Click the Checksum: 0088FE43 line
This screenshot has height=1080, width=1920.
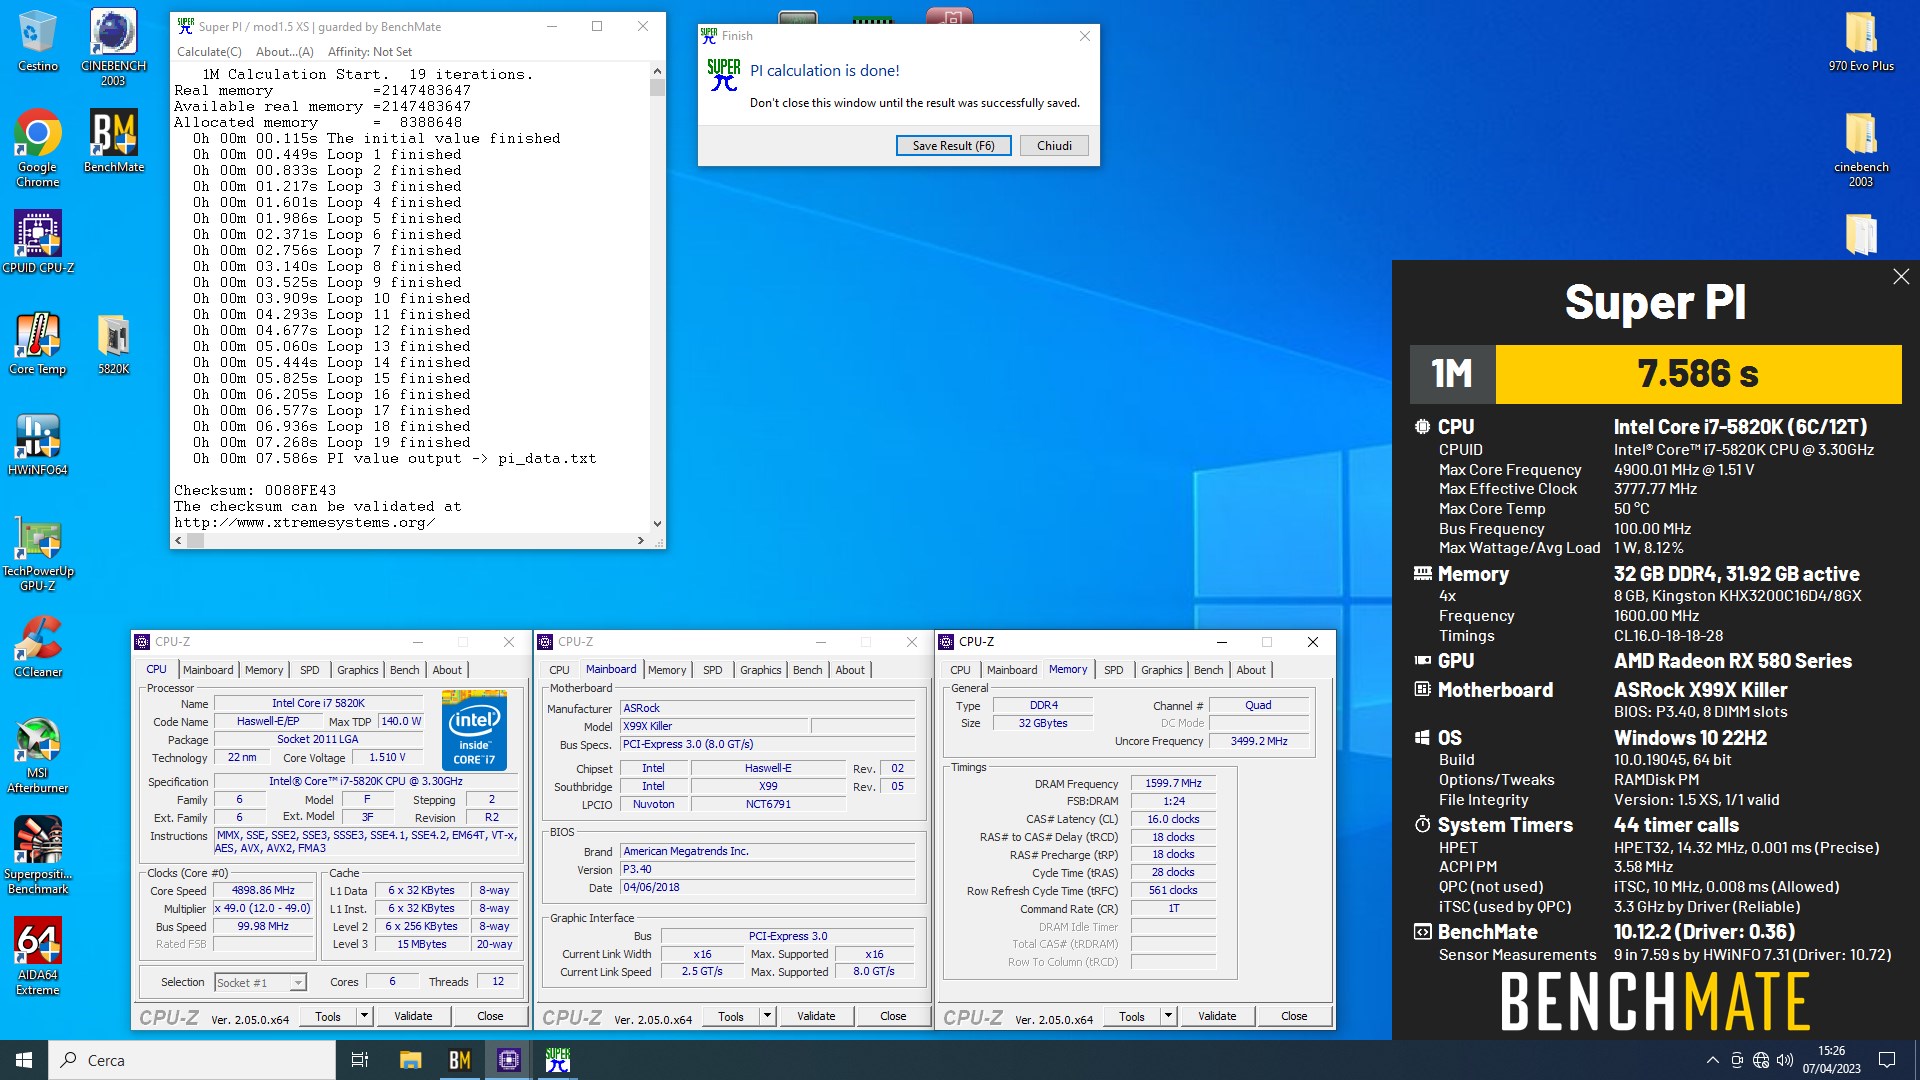point(255,490)
